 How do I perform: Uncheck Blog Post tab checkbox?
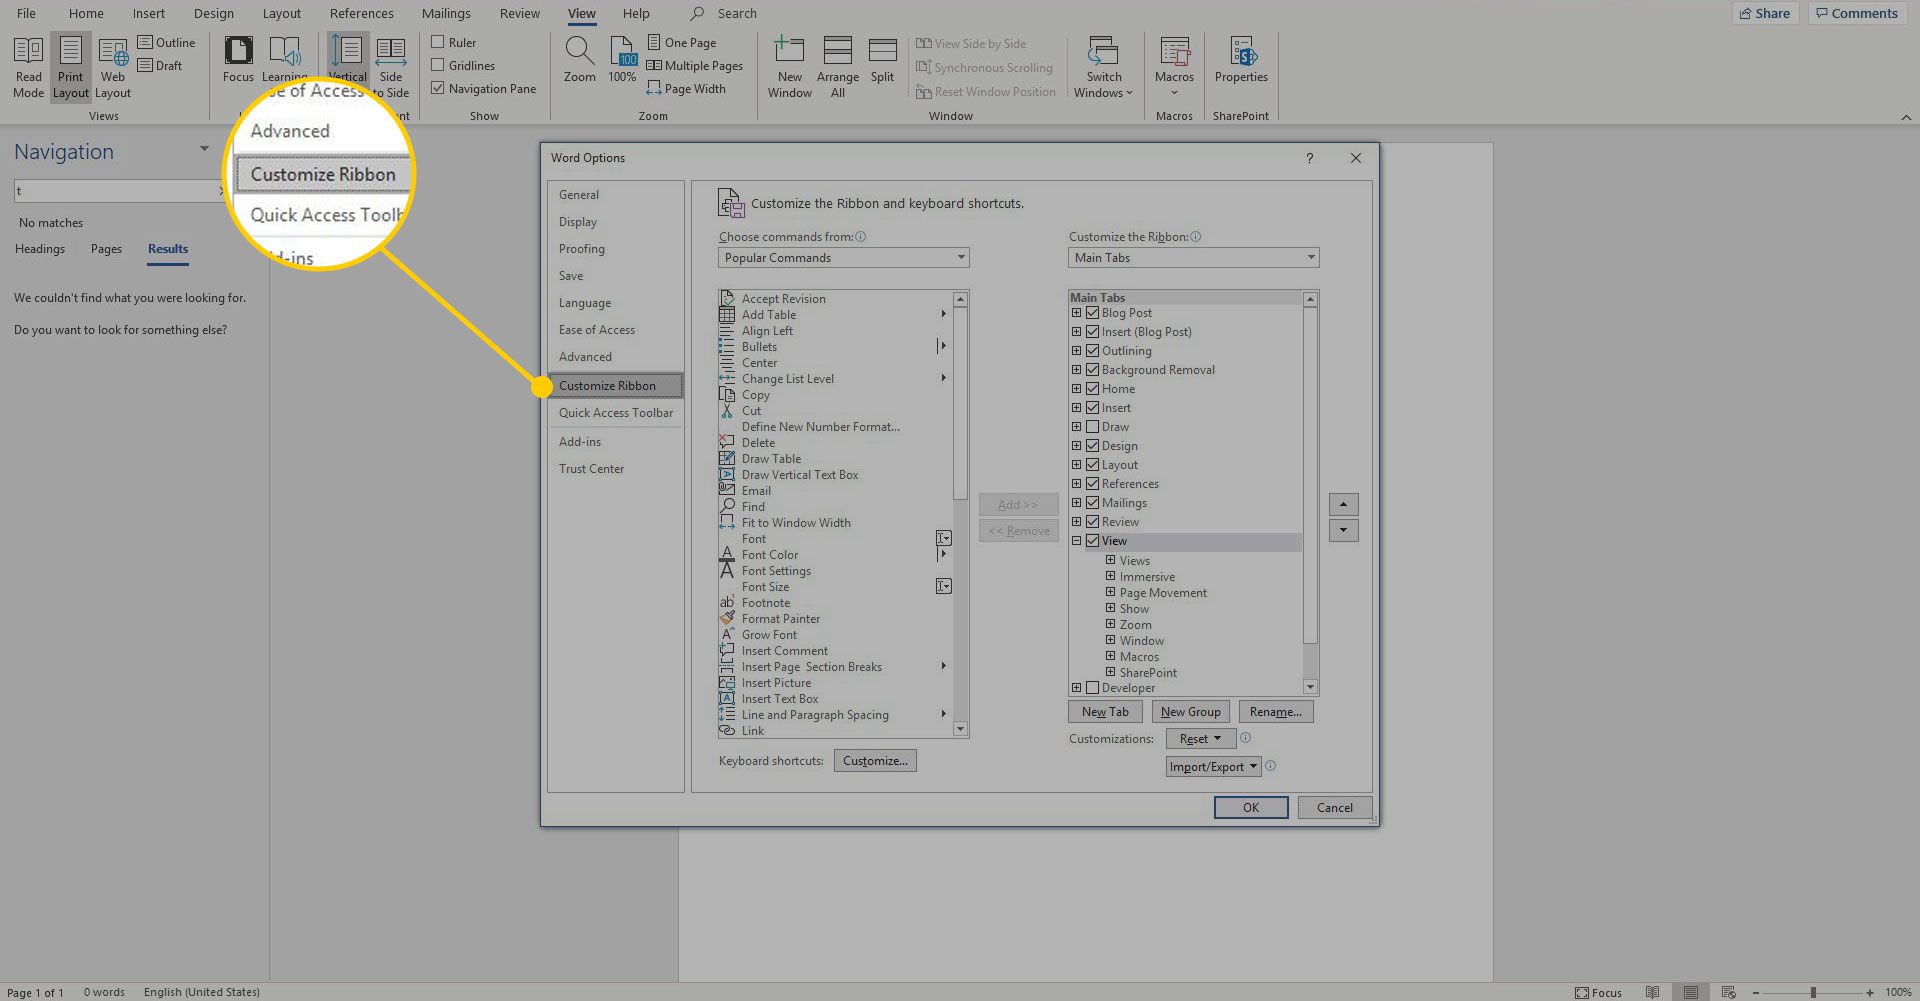point(1092,313)
